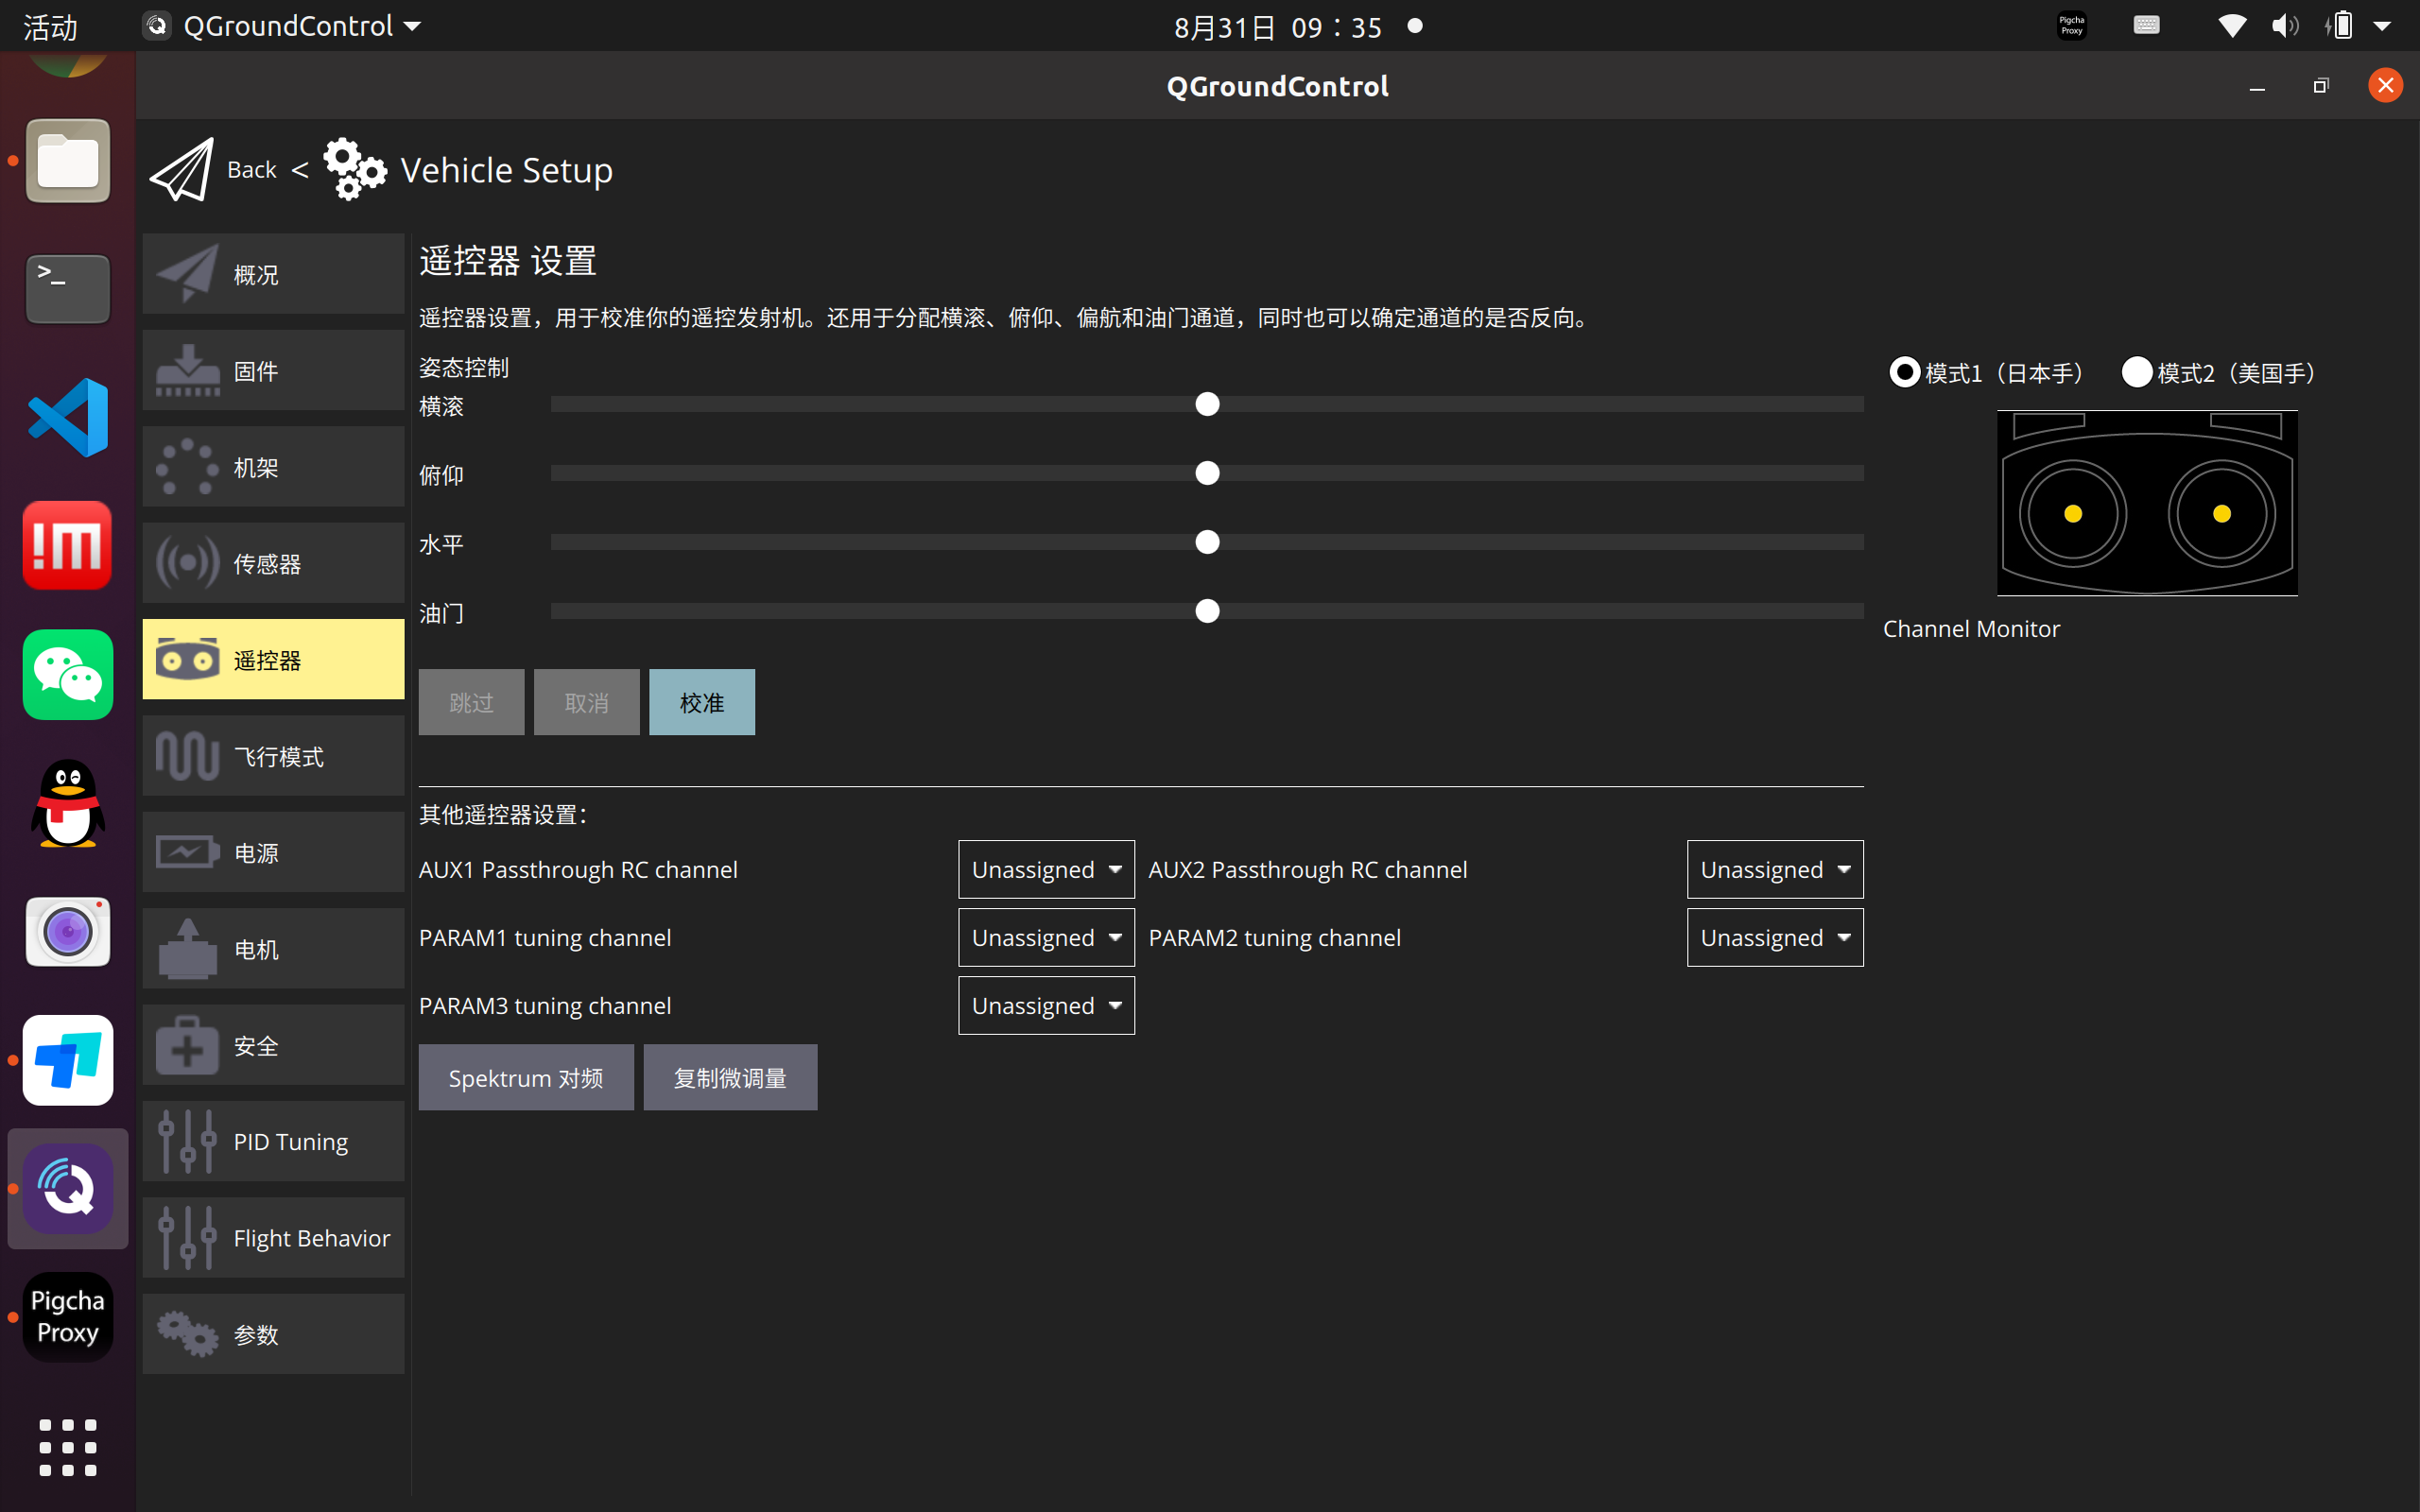Click the Spektrum 对频 bind button
Image resolution: width=2420 pixels, height=1512 pixels.
tap(526, 1078)
